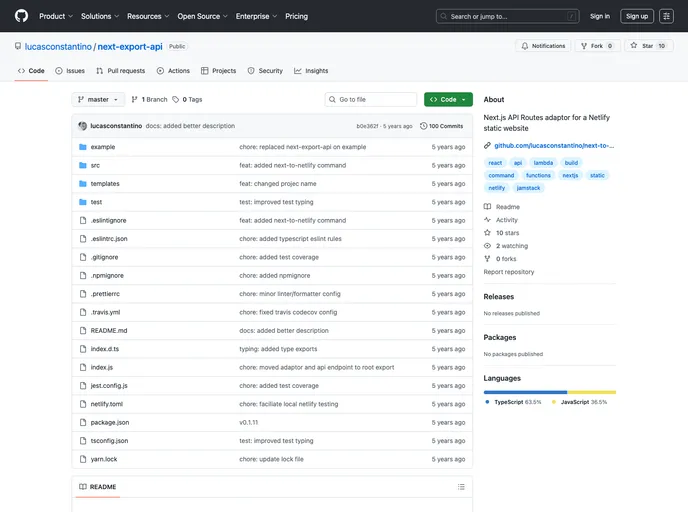Switch to the Actions tab

pyautogui.click(x=173, y=71)
